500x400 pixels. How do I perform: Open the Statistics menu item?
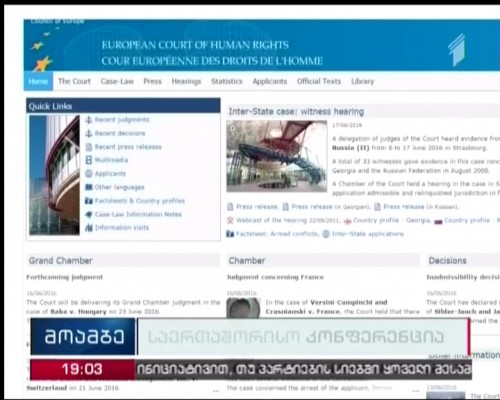[x=227, y=81]
